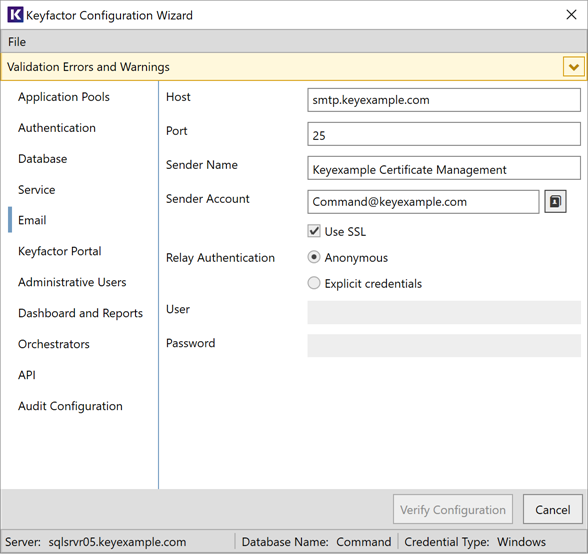Viewport: 588px width, 554px height.
Task: Click the 'Relay Authentication' label
Action: point(220,258)
